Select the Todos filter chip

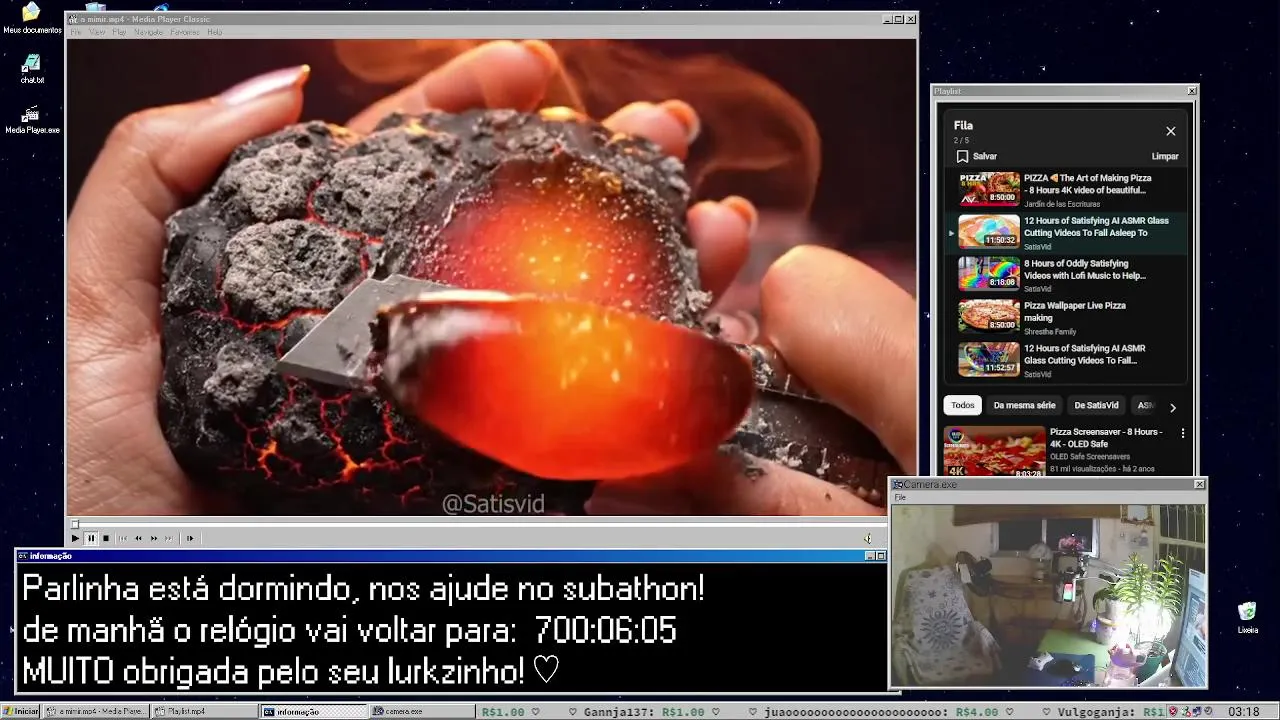coord(963,405)
